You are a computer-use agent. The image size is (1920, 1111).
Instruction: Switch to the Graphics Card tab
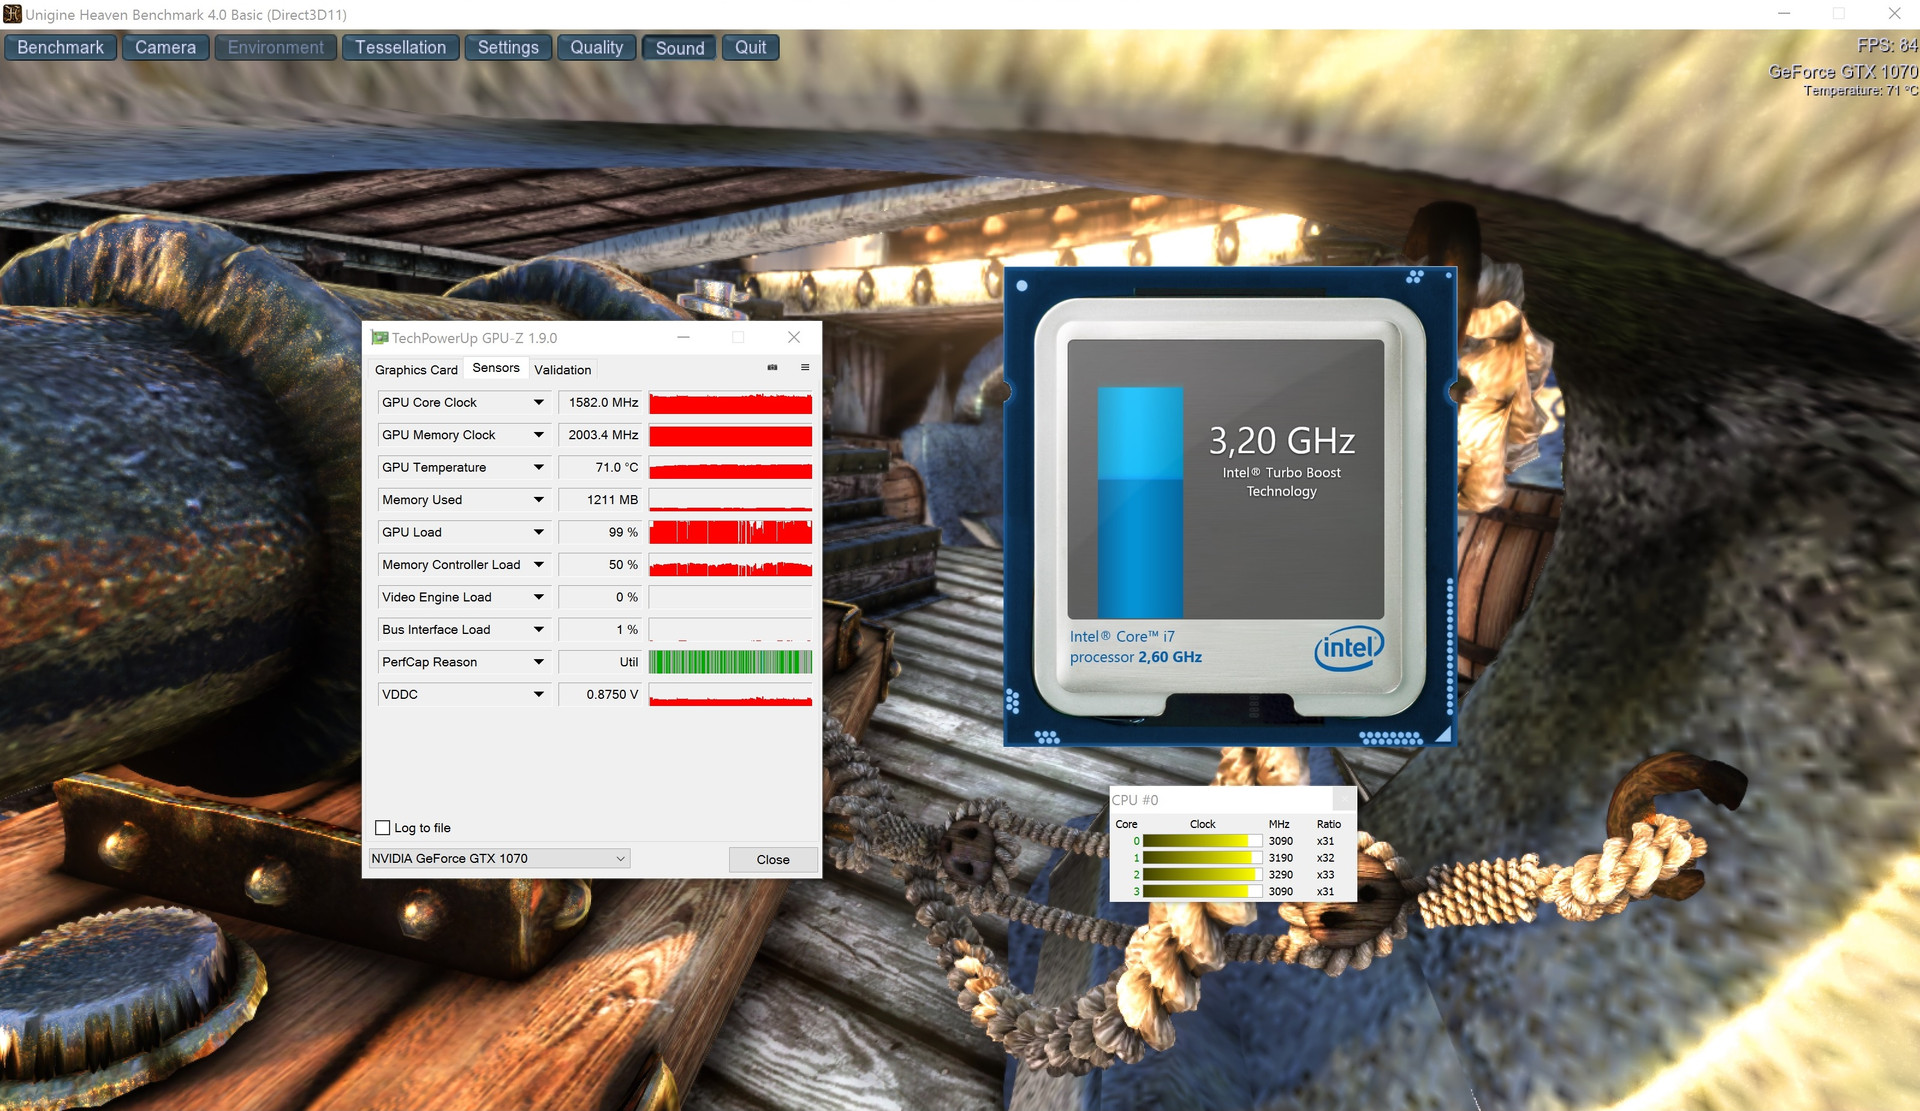[416, 370]
